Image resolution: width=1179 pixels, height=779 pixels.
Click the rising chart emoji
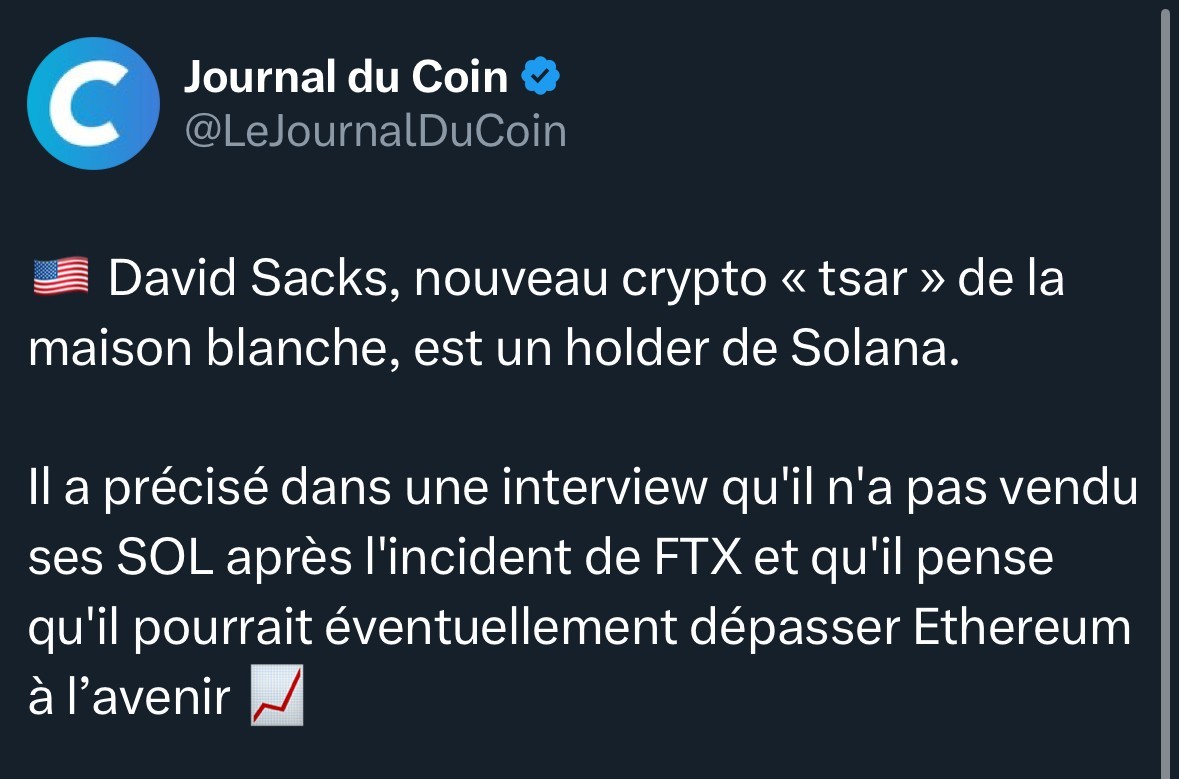[x=275, y=697]
